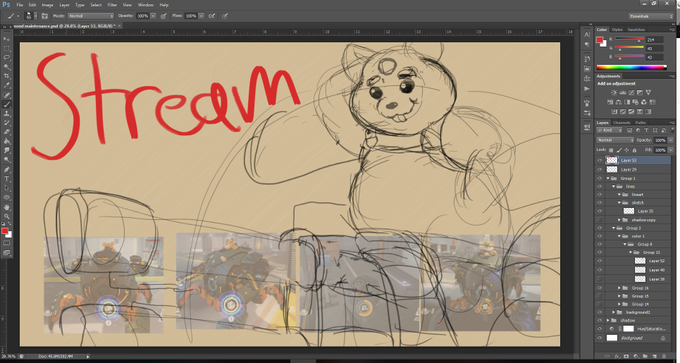The width and height of the screenshot is (680, 363).
Task: Hide Layer 29 with its eye icon
Action: pos(600,170)
